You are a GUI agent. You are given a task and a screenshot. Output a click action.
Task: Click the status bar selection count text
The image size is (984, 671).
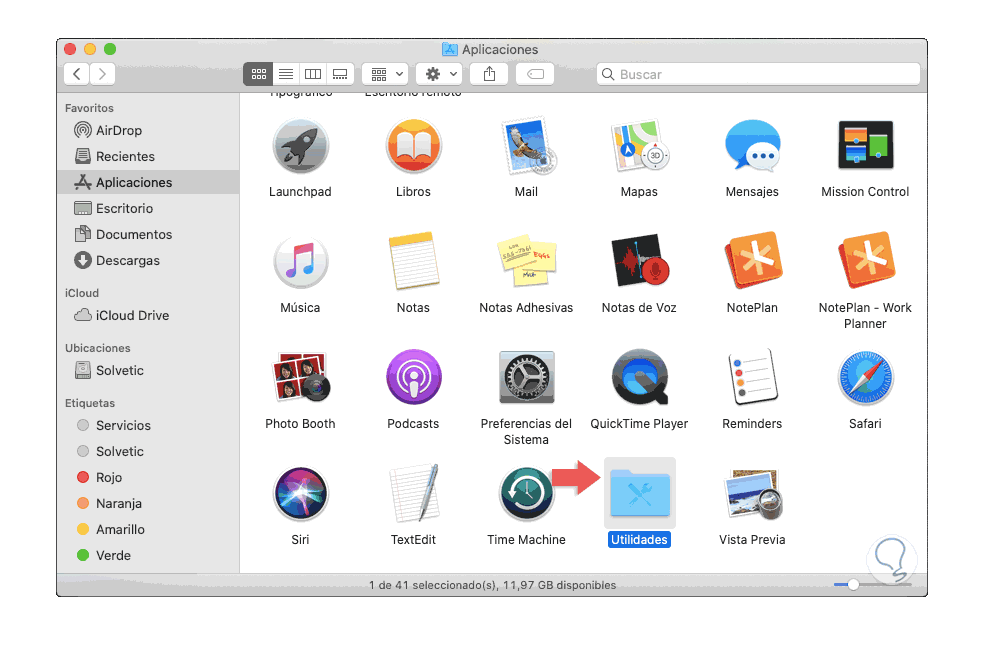pyautogui.click(x=492, y=585)
